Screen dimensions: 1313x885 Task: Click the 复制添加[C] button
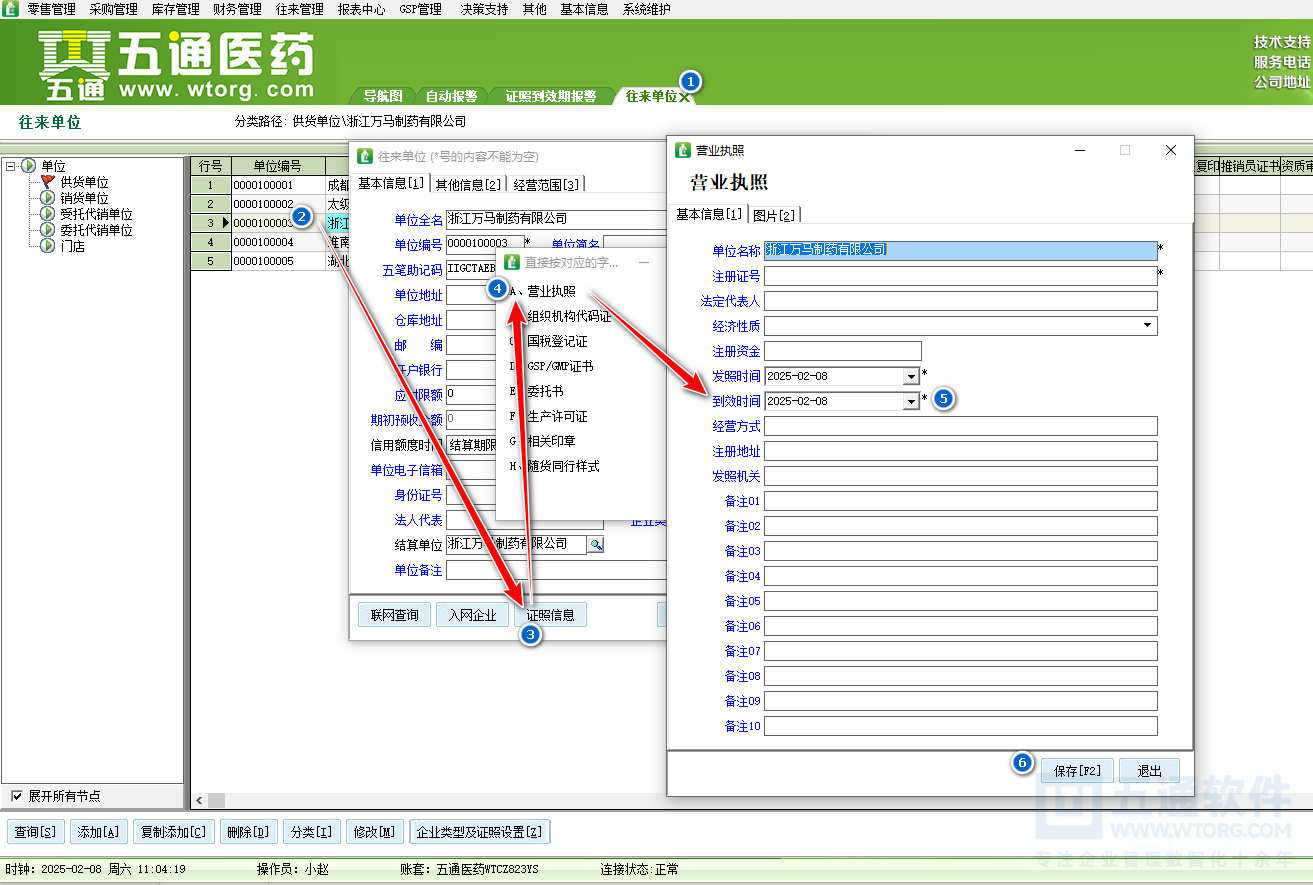[x=173, y=832]
